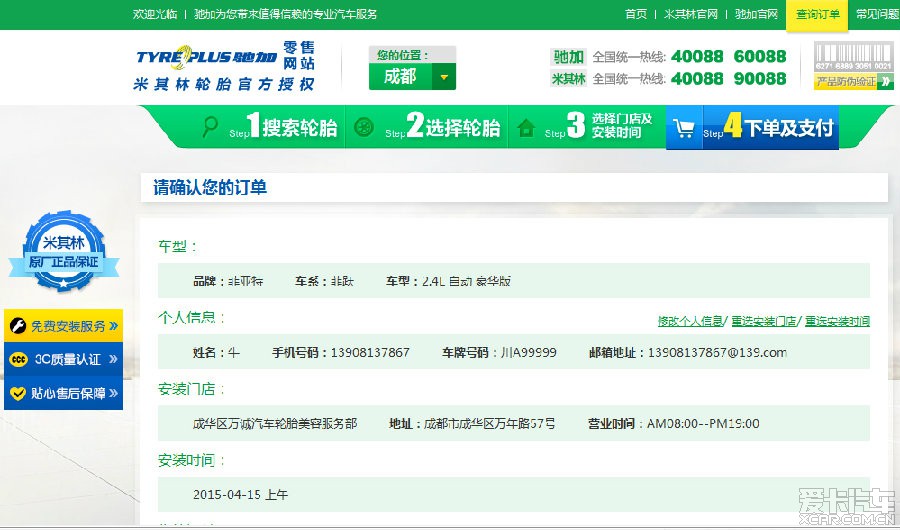Viewport: 900px width, 530px height.
Task: Open 米其林官网 link
Action: tap(690, 14)
